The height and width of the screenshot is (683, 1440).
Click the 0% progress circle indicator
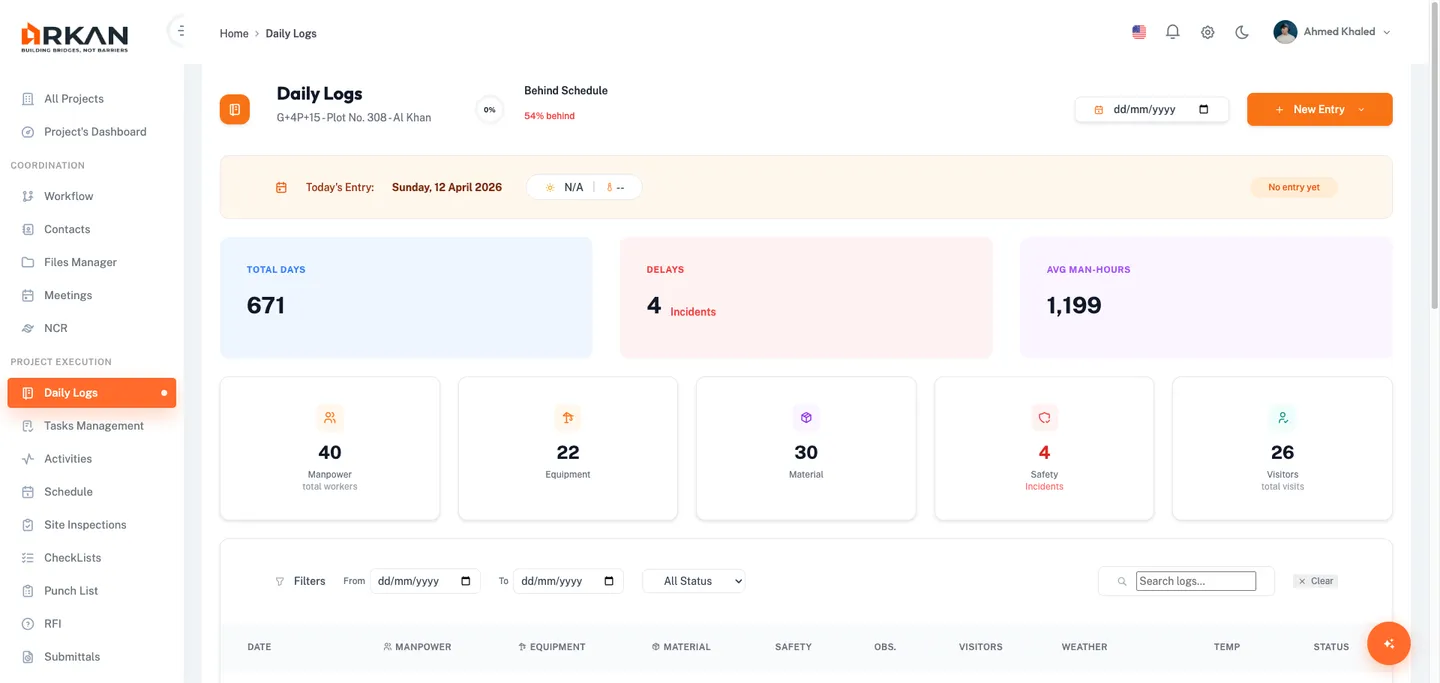(489, 110)
